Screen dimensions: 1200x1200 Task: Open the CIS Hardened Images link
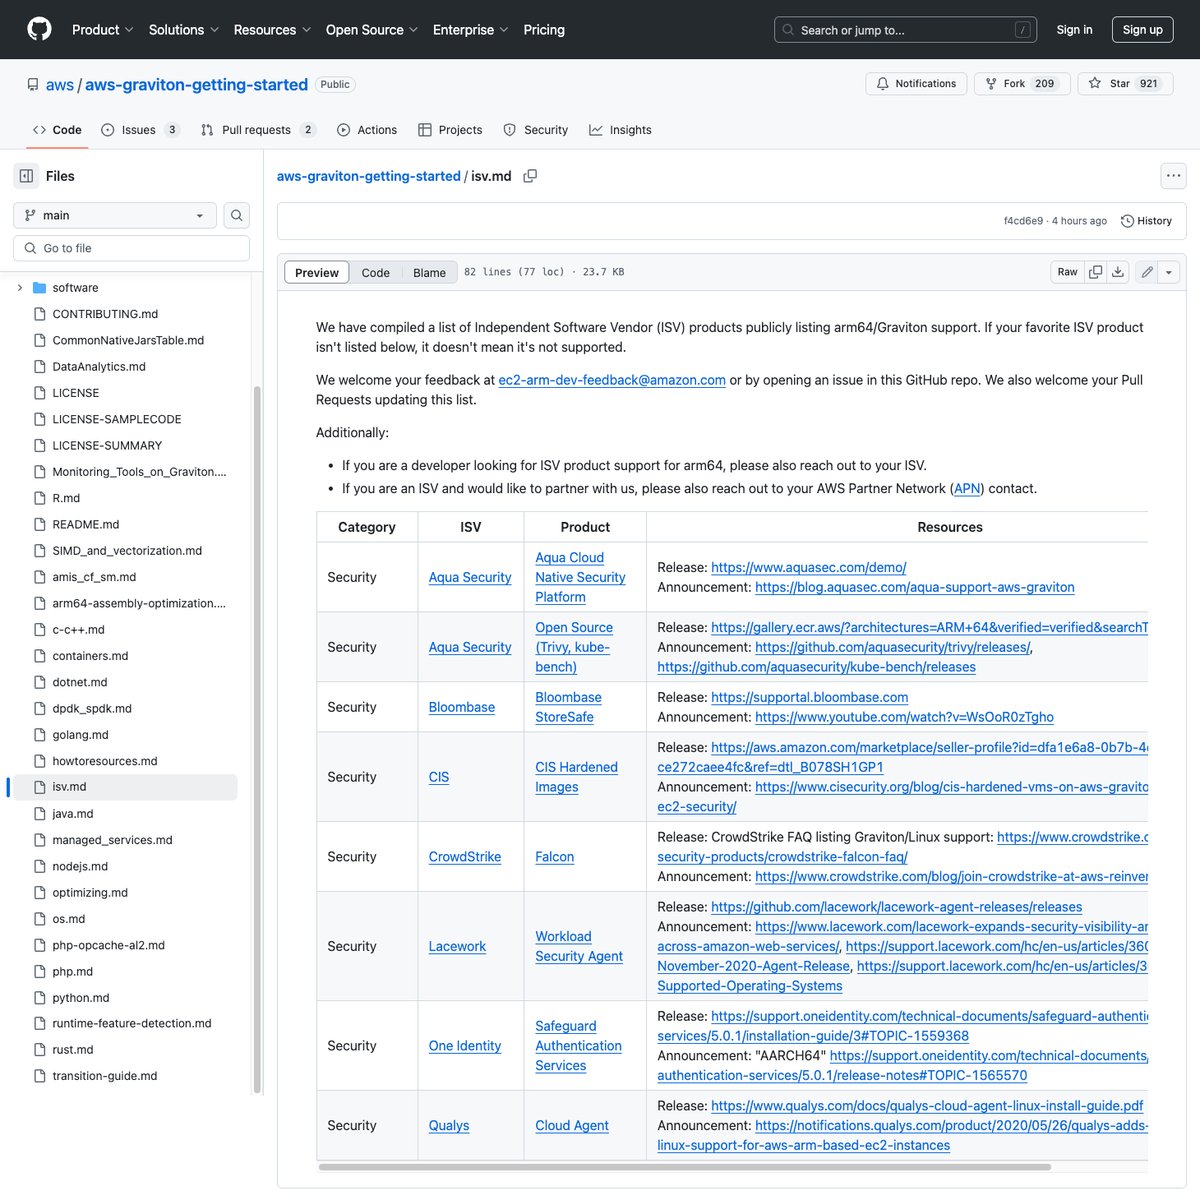(x=576, y=777)
